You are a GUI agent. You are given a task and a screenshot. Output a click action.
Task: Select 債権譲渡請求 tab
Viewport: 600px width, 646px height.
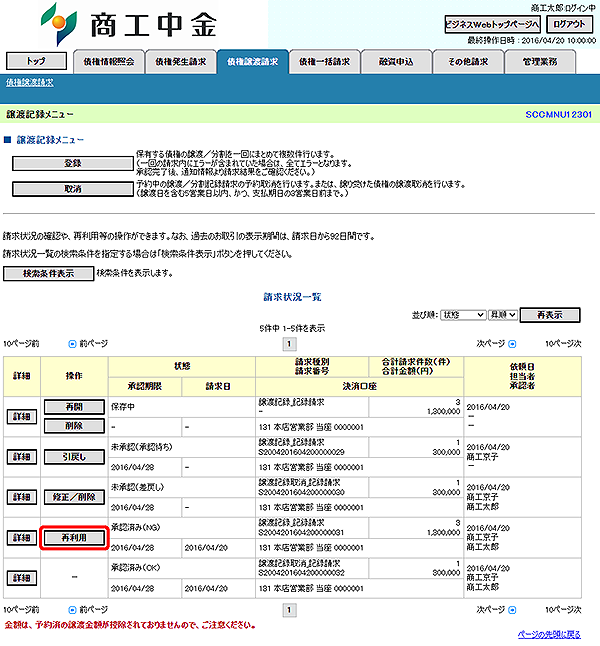(253, 62)
